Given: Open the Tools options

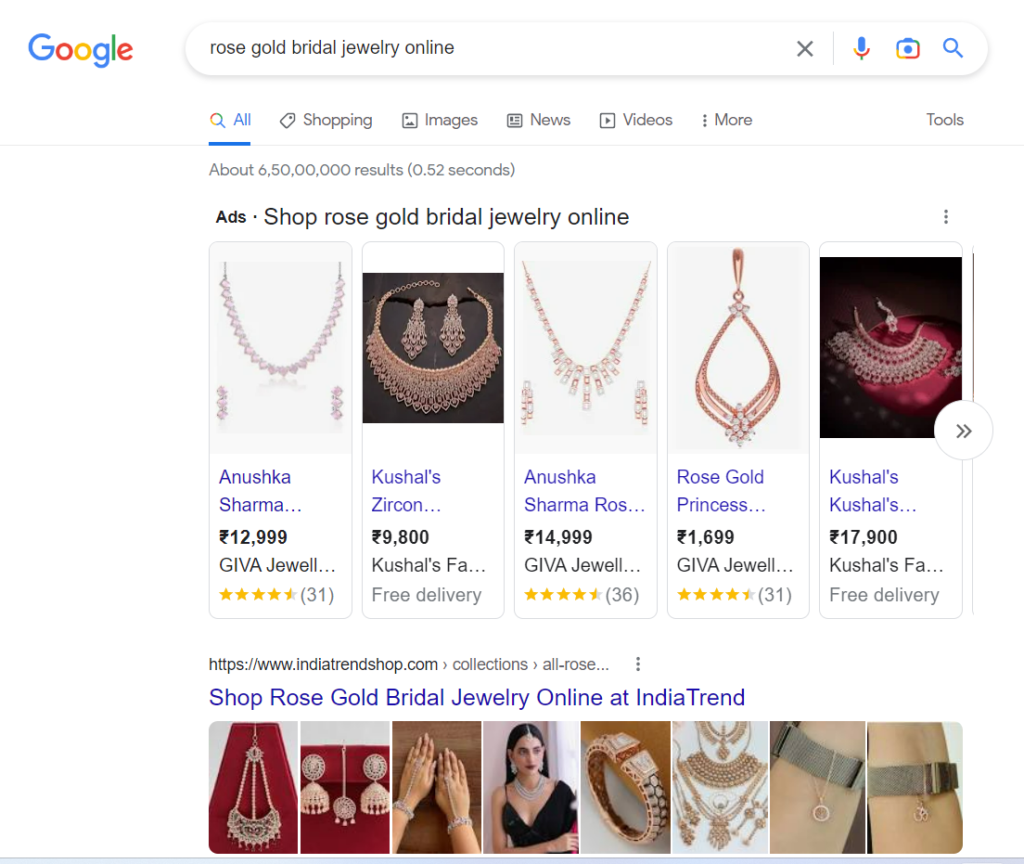Looking at the screenshot, I should pos(944,119).
